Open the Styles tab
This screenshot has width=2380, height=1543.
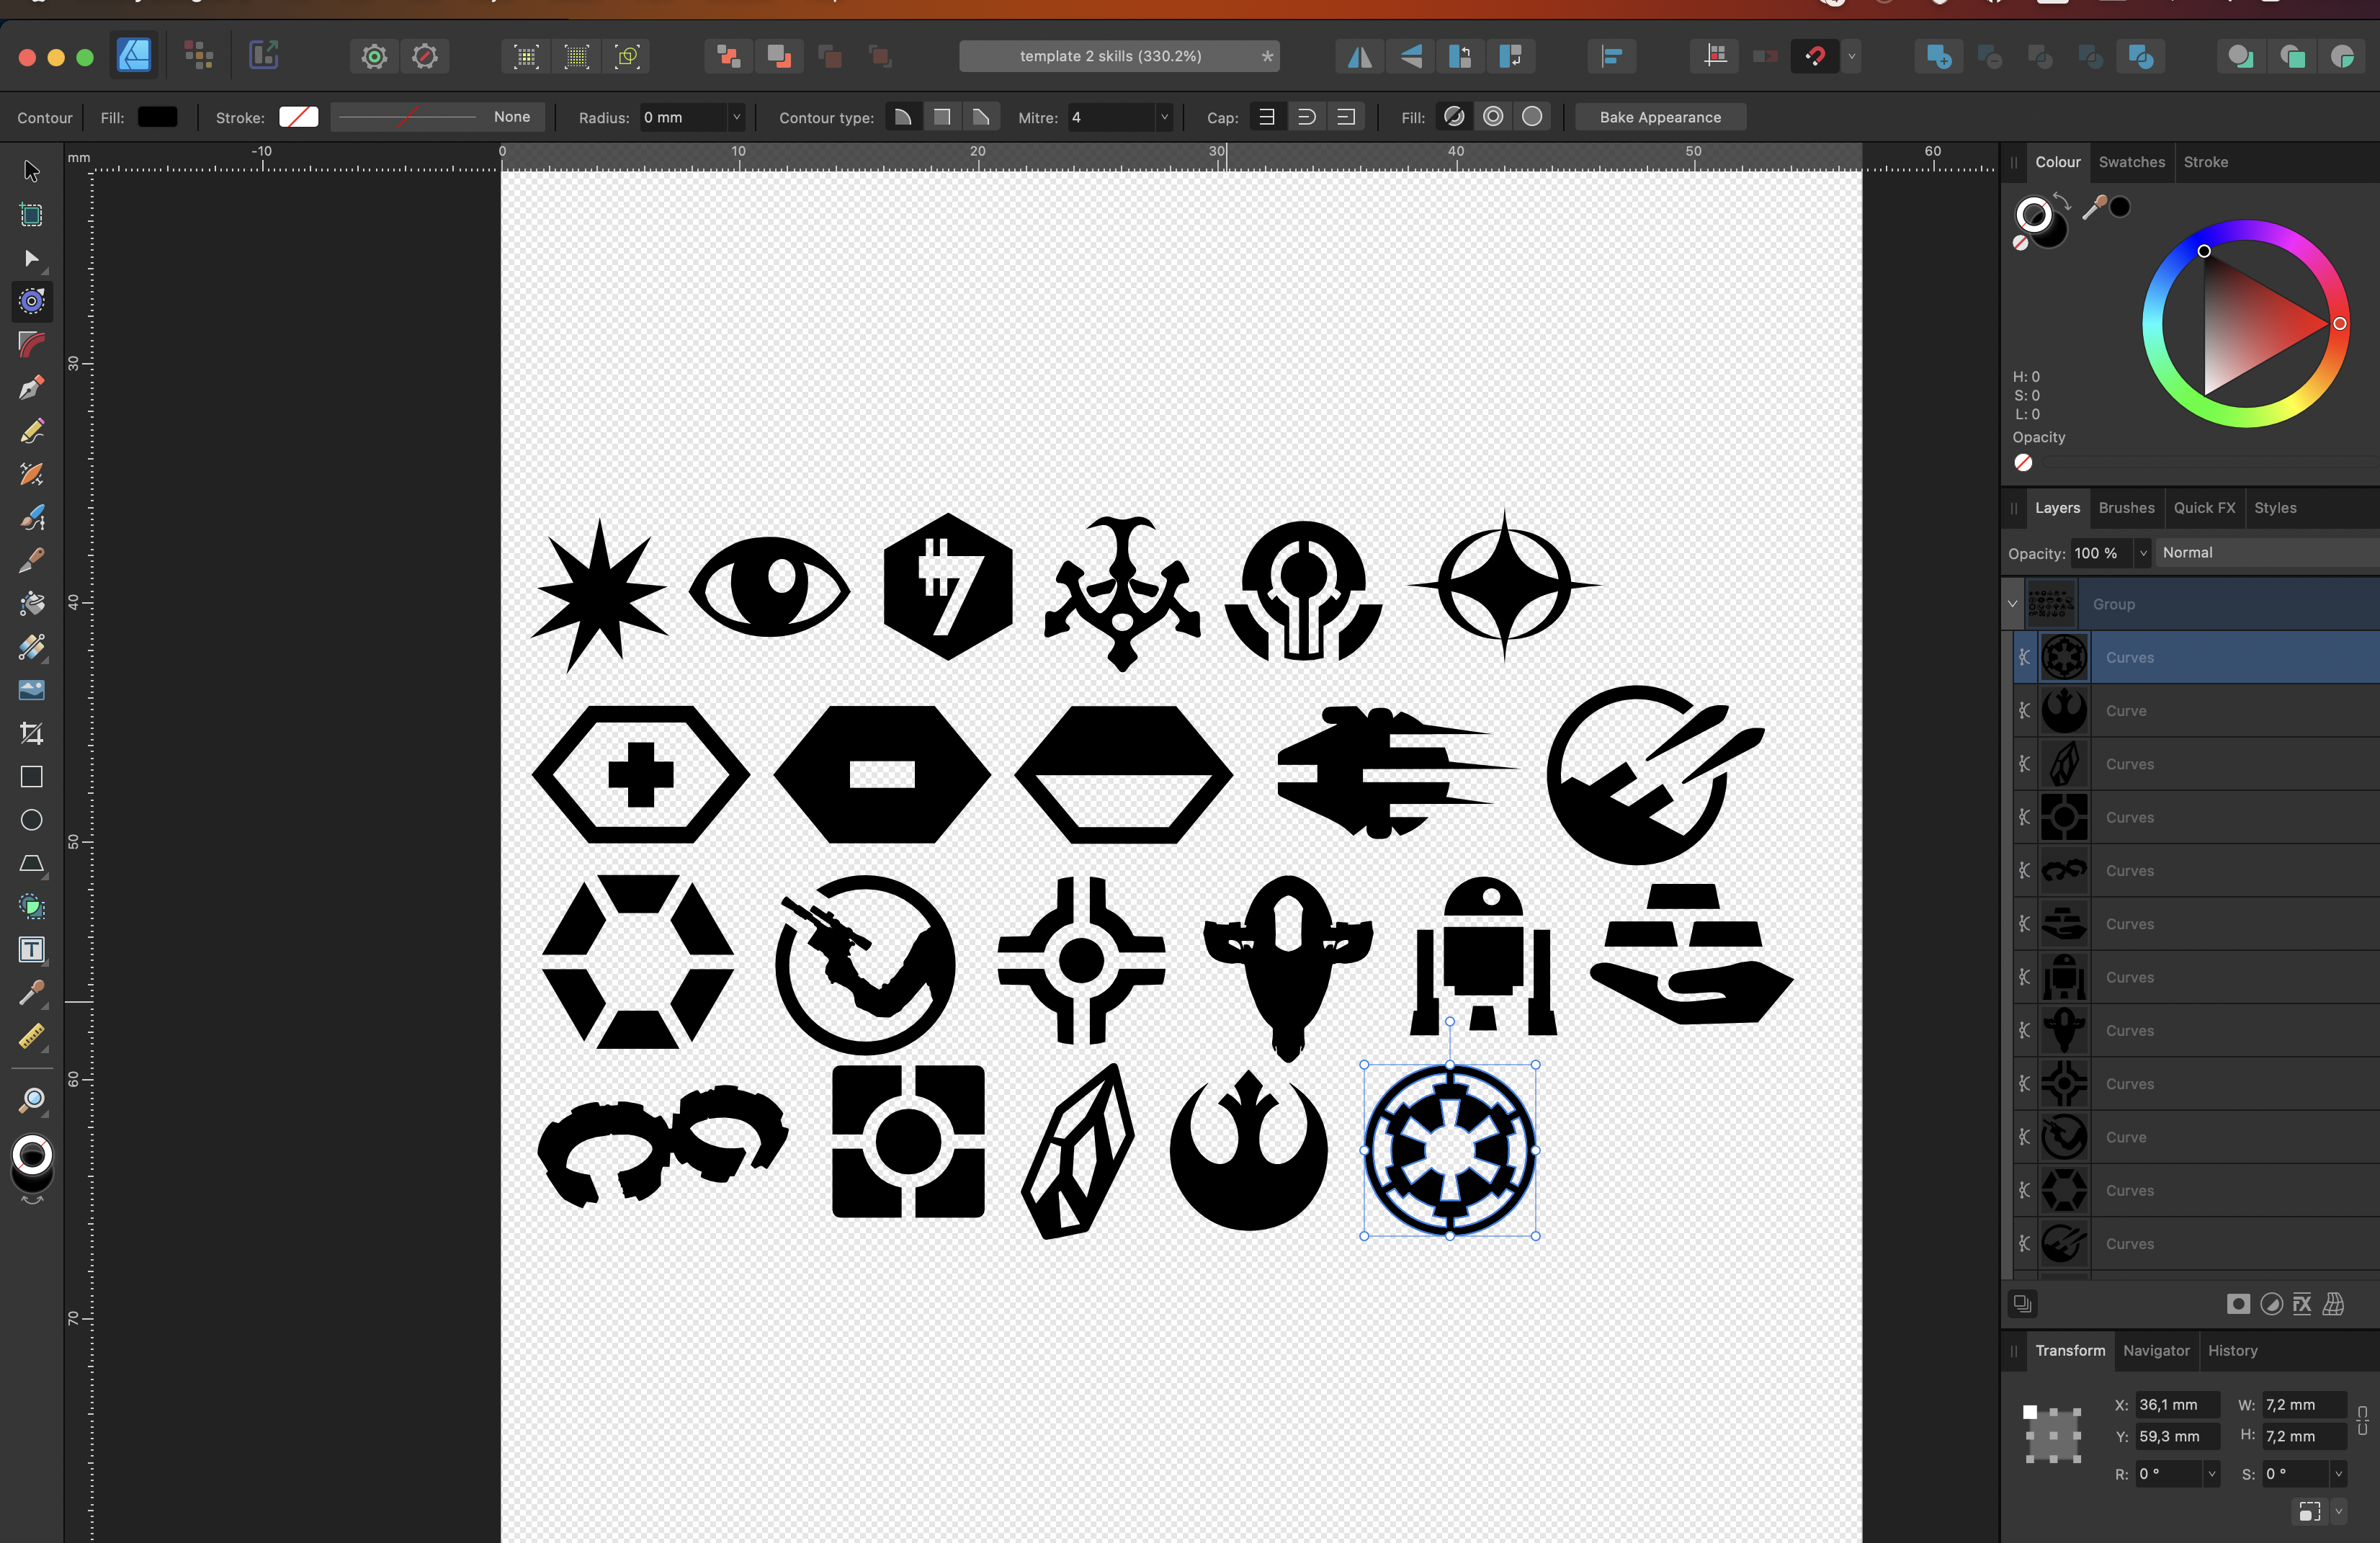pyautogui.click(x=2275, y=508)
